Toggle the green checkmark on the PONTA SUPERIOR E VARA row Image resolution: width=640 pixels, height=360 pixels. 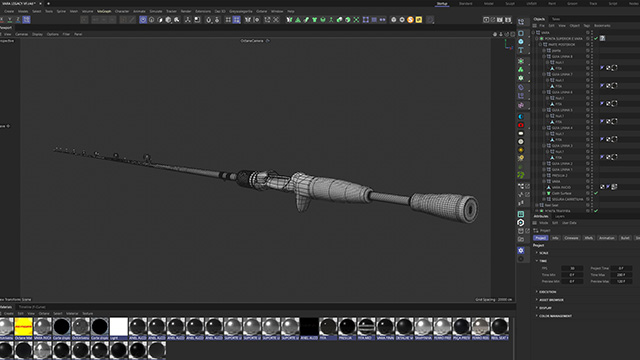click(x=596, y=38)
